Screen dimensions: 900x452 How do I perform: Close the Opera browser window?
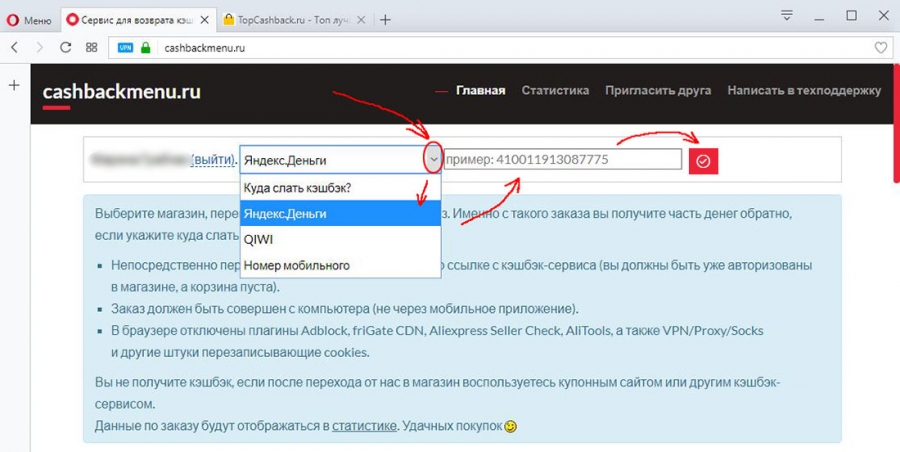(884, 16)
